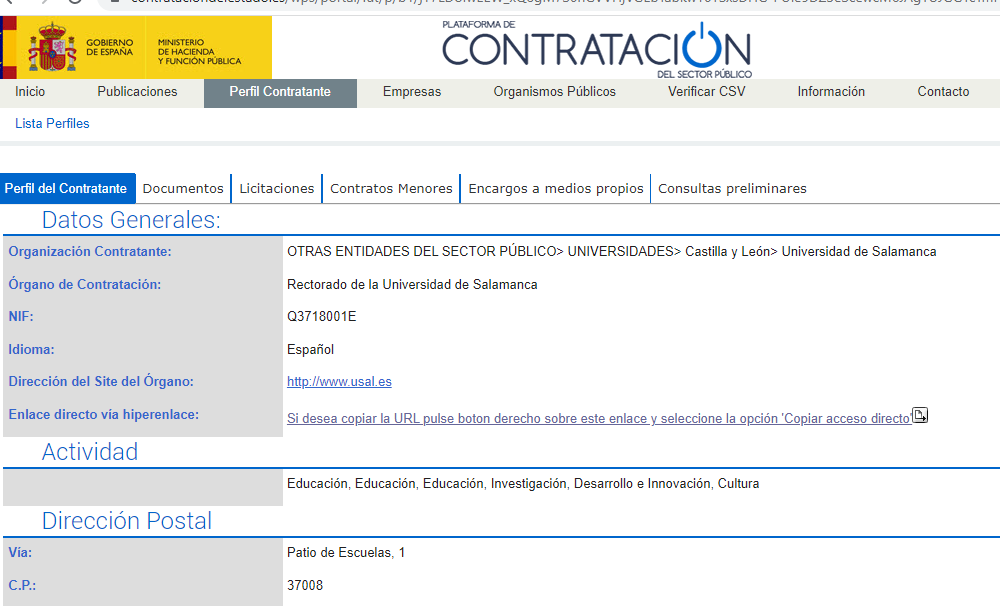
Task: Switch to the Consultas preliminares tab
Action: (732, 189)
